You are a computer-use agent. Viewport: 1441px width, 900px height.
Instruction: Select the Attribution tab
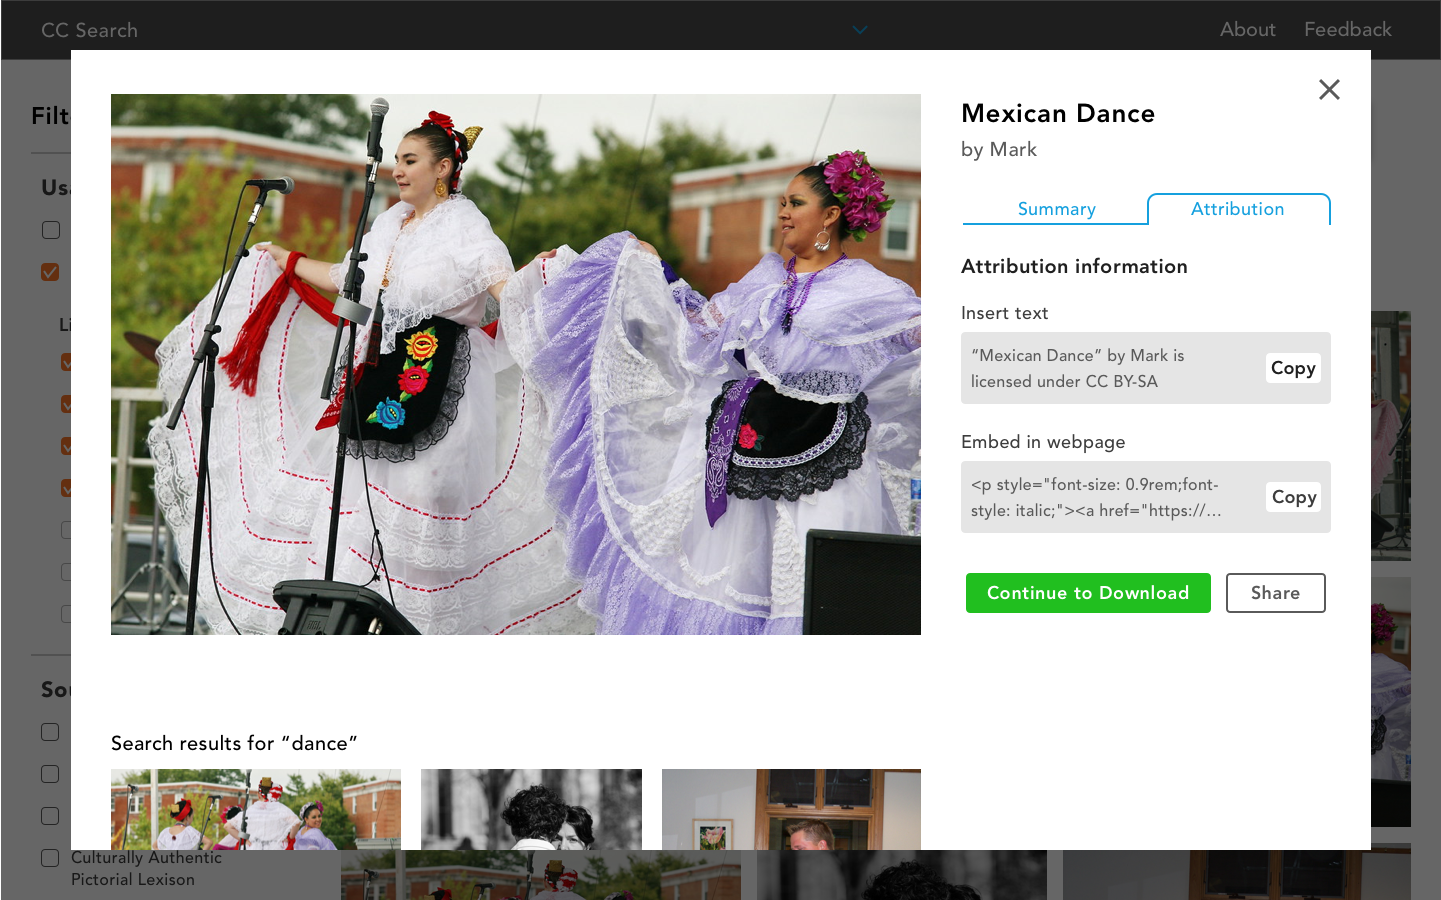(1237, 209)
